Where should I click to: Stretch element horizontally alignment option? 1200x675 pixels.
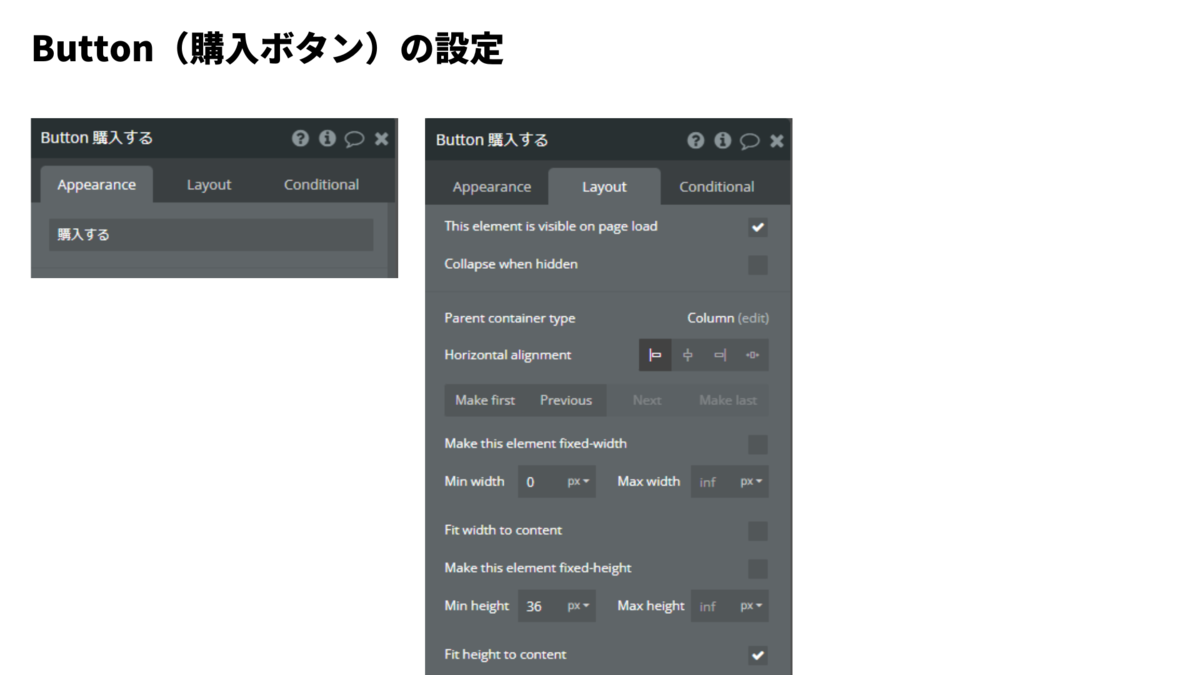753,355
